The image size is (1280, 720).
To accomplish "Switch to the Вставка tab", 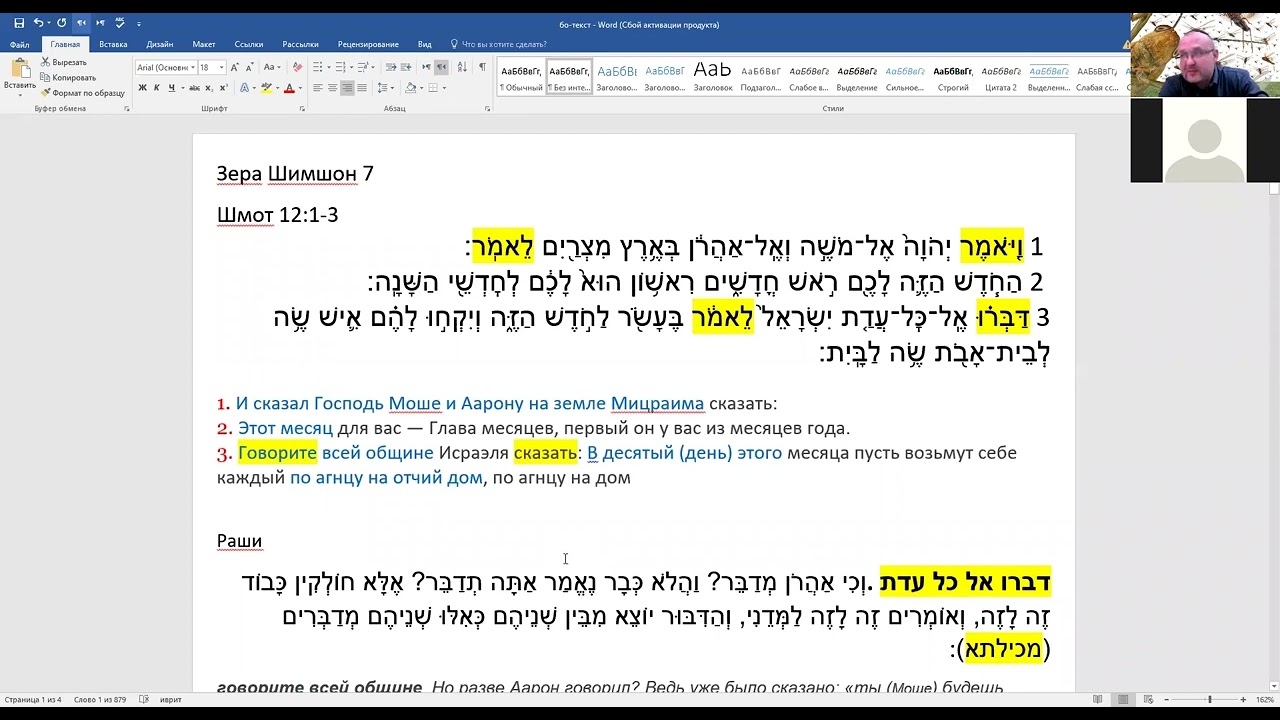I will pyautogui.click(x=113, y=44).
